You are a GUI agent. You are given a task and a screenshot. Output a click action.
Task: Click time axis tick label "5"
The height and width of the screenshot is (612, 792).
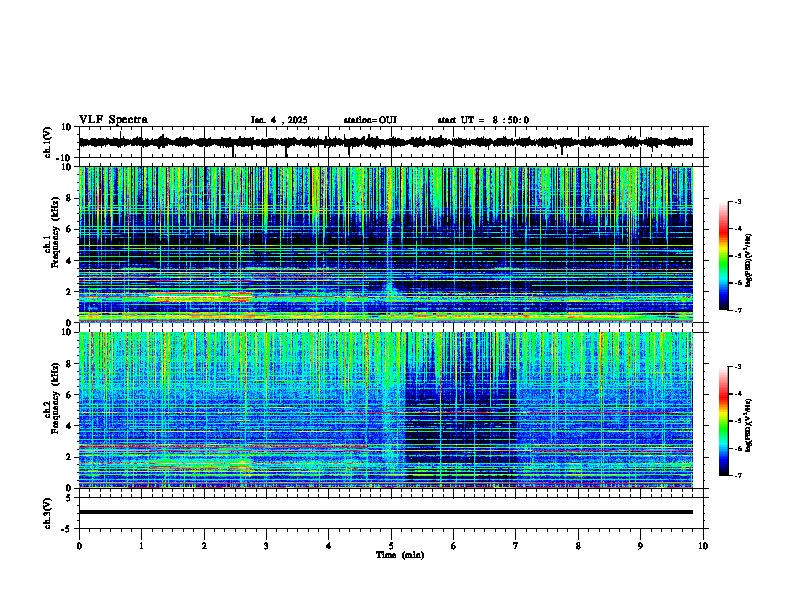(x=391, y=546)
